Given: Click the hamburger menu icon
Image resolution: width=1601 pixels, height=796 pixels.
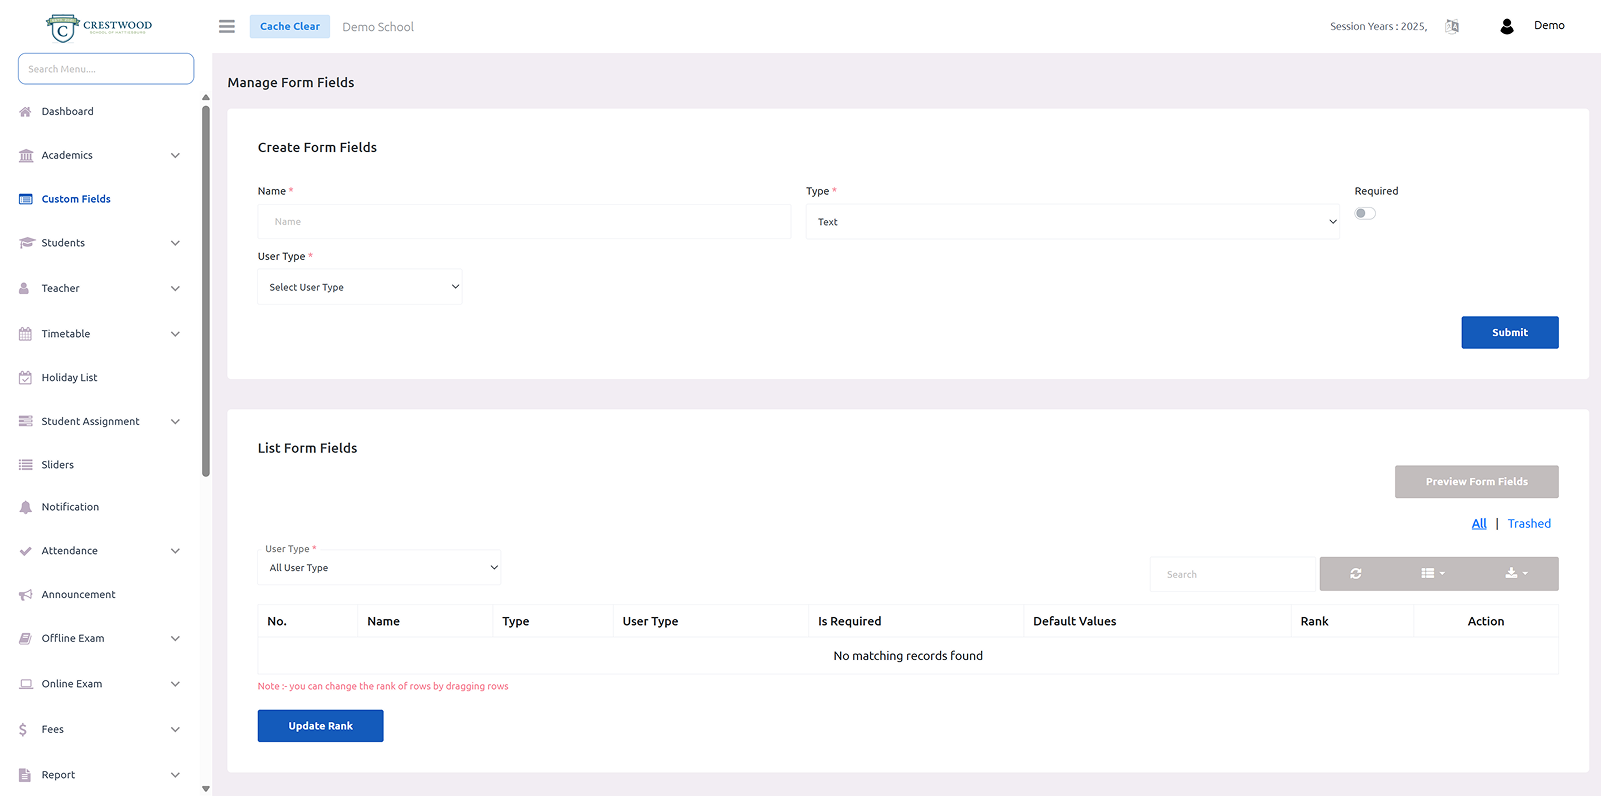Looking at the screenshot, I should tap(227, 27).
